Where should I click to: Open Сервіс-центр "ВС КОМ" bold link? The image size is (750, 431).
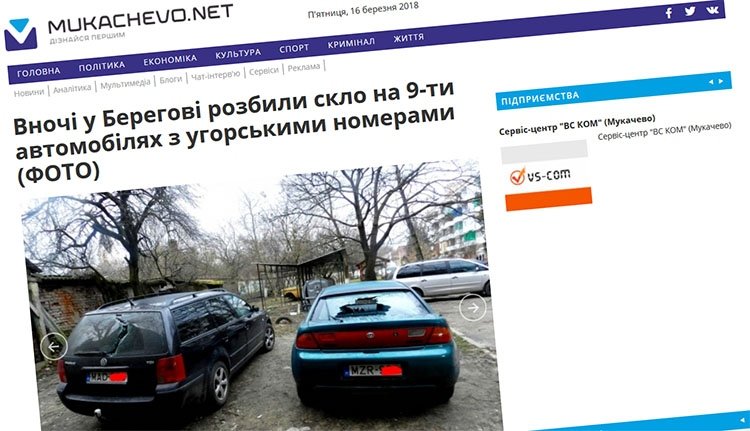pos(577,124)
